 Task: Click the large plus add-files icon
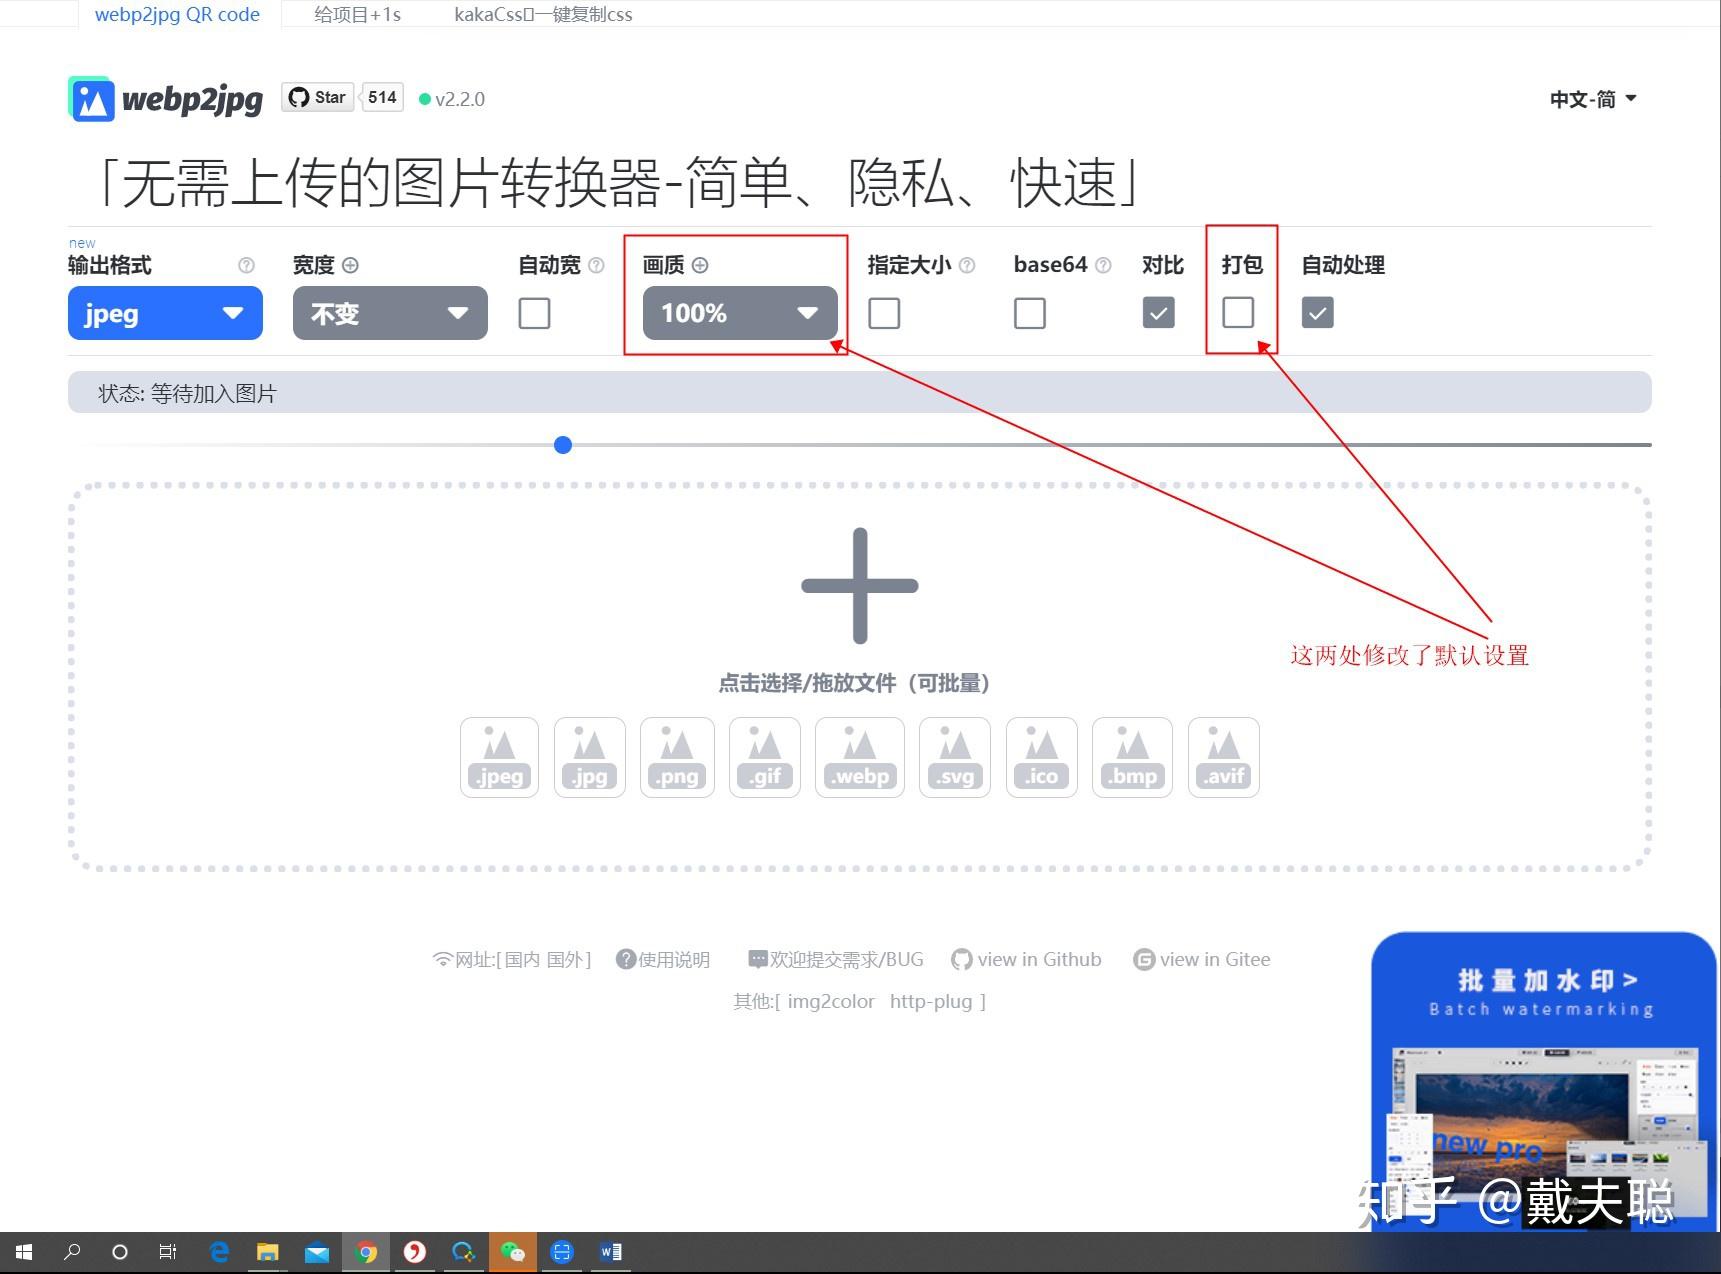click(x=860, y=586)
